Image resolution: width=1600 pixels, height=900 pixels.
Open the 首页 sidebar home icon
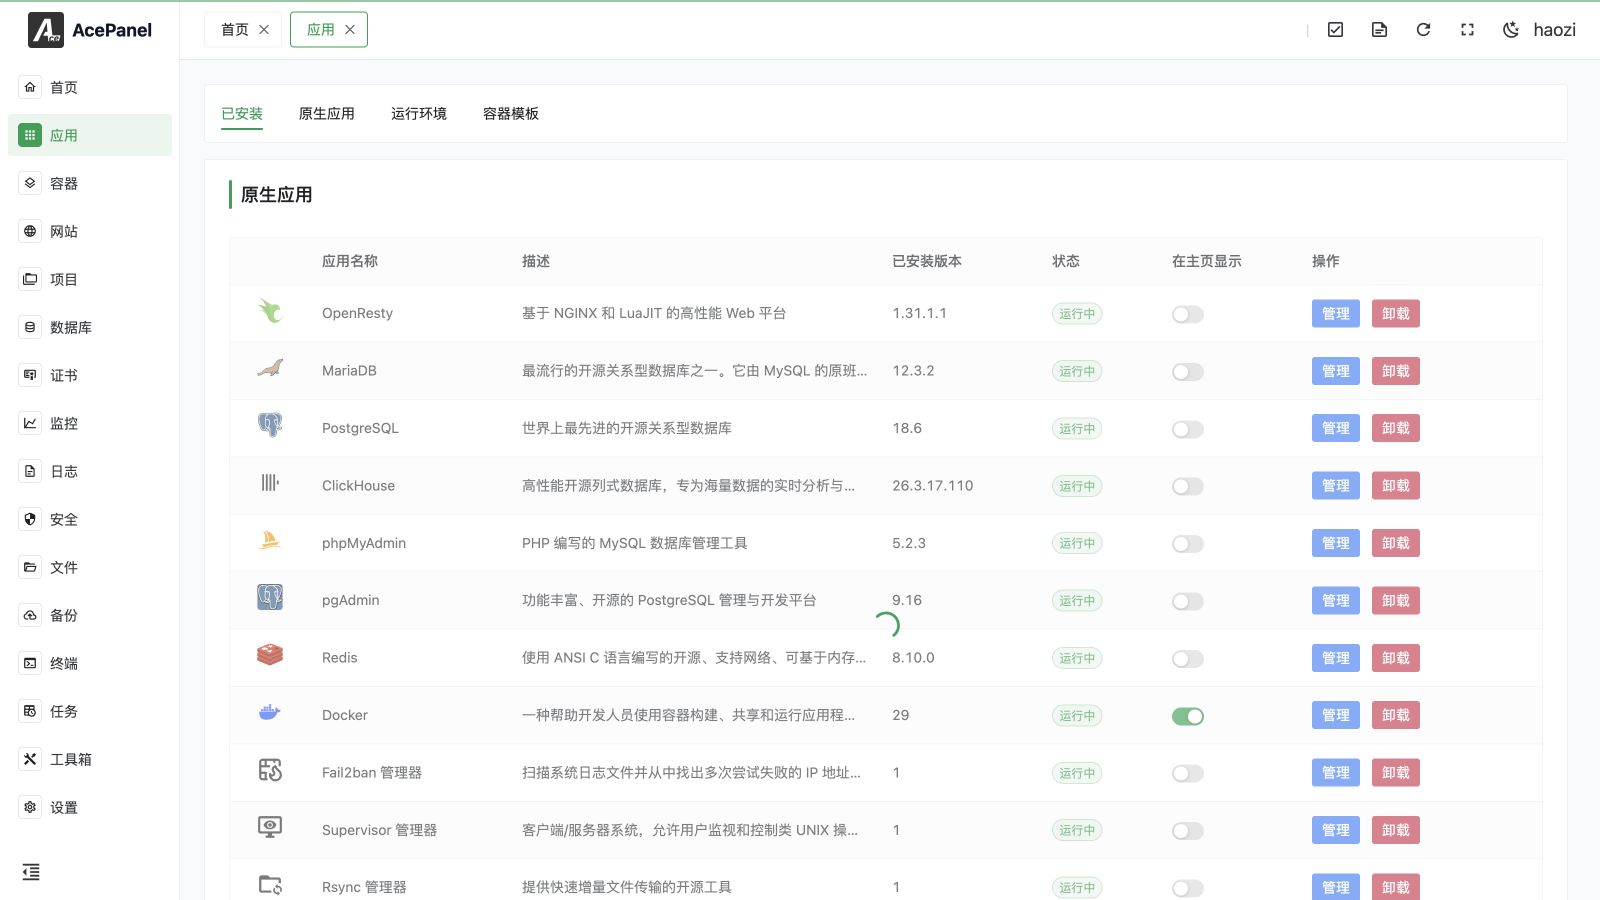click(x=30, y=87)
